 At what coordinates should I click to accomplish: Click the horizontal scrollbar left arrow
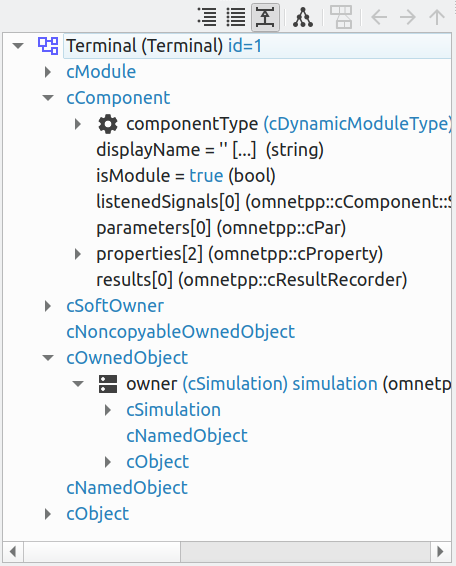13,552
